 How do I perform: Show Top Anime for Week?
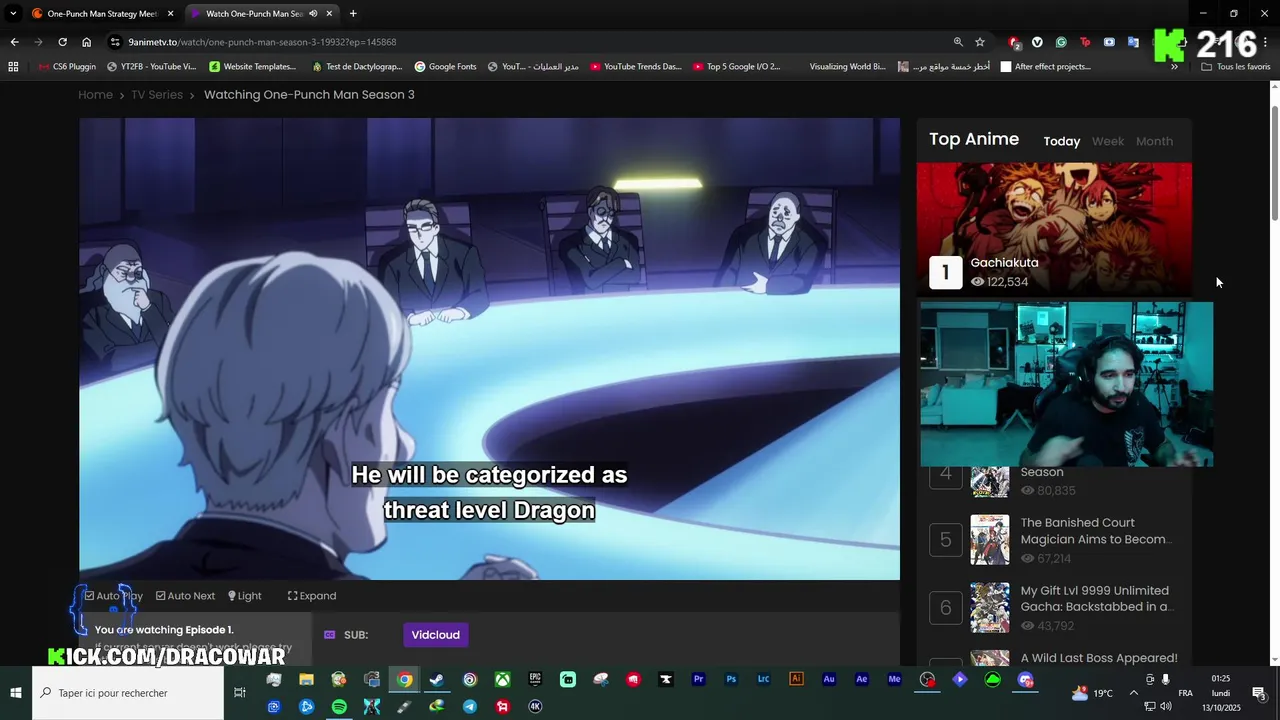pyautogui.click(x=1108, y=142)
